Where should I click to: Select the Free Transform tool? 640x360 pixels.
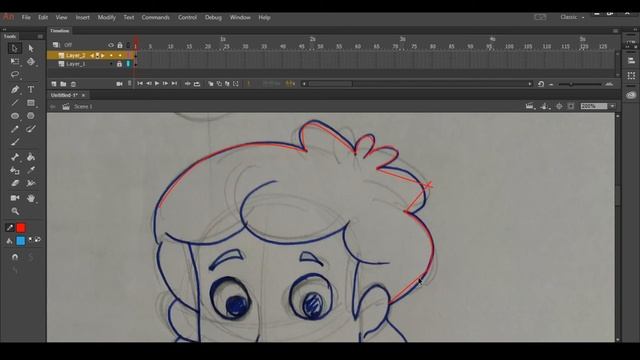point(15,62)
